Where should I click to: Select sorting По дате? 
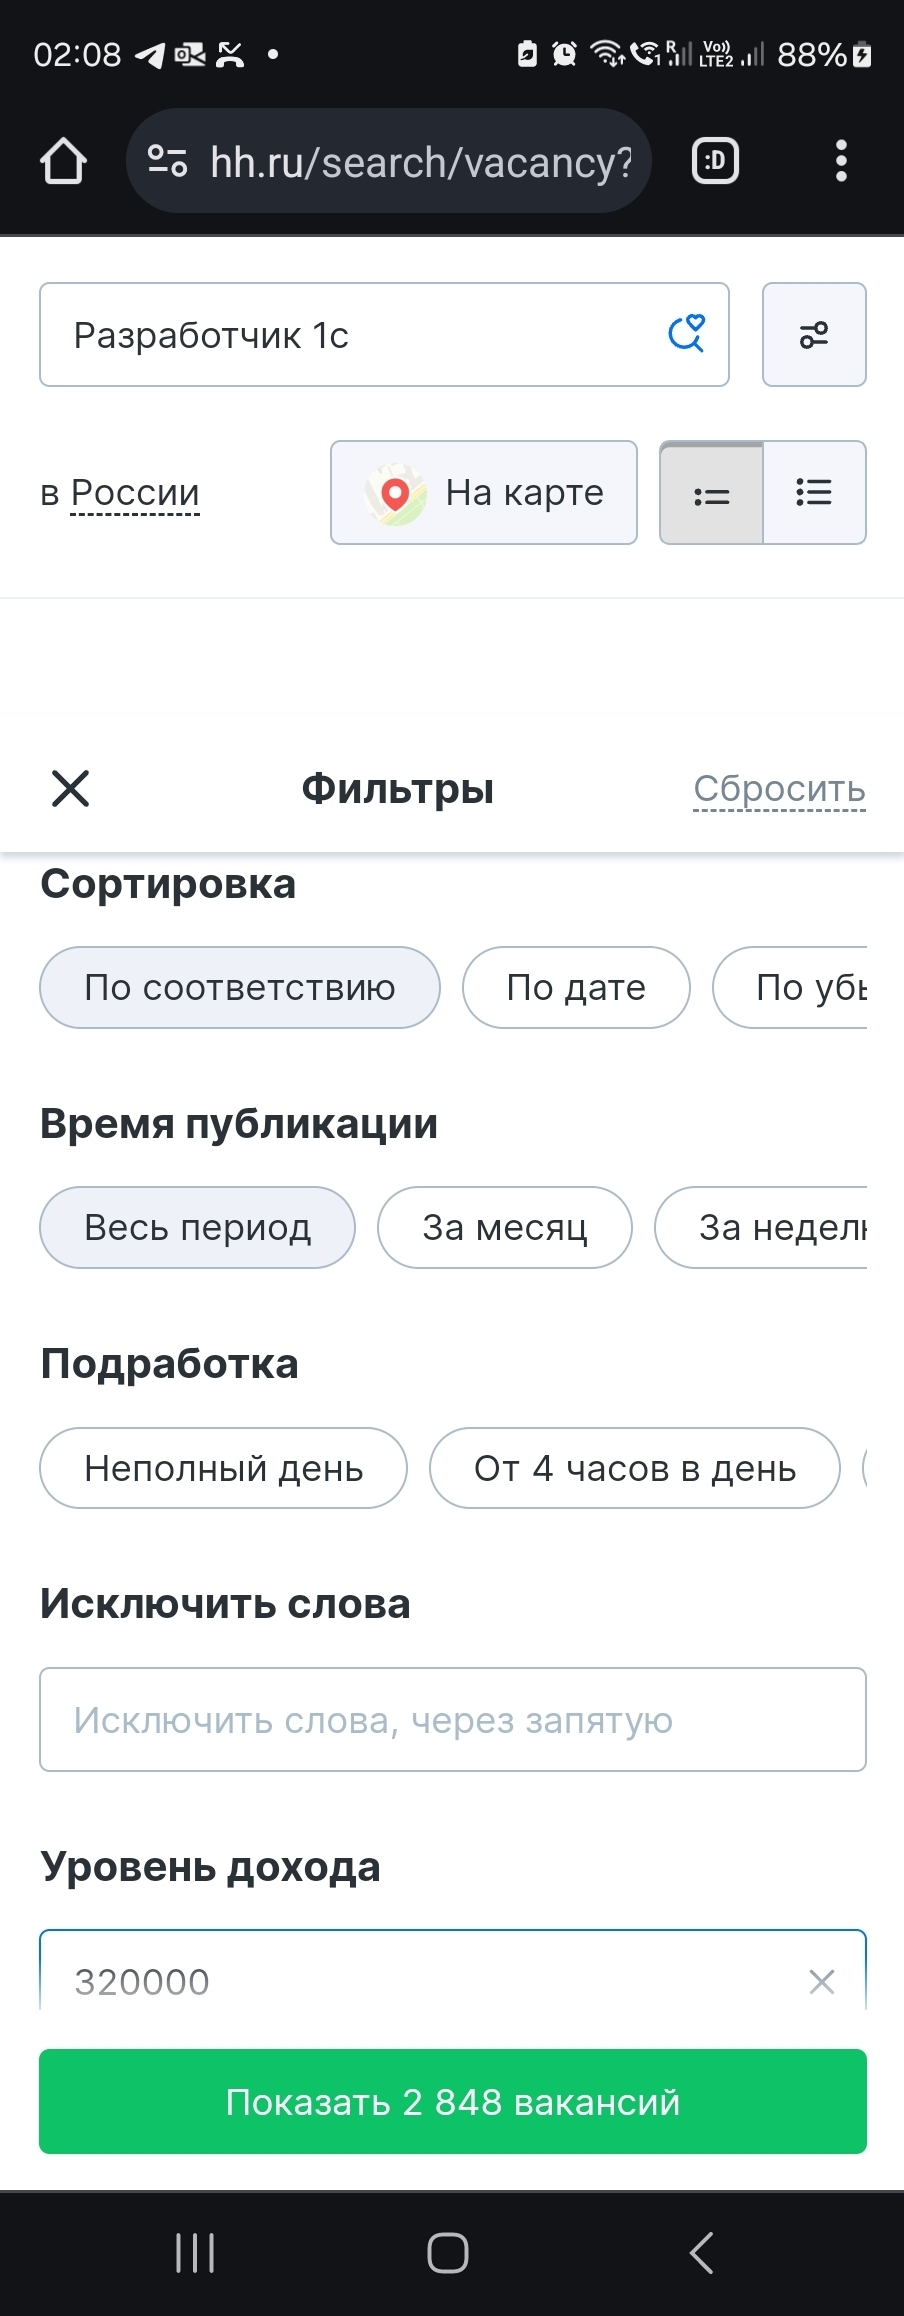point(576,987)
